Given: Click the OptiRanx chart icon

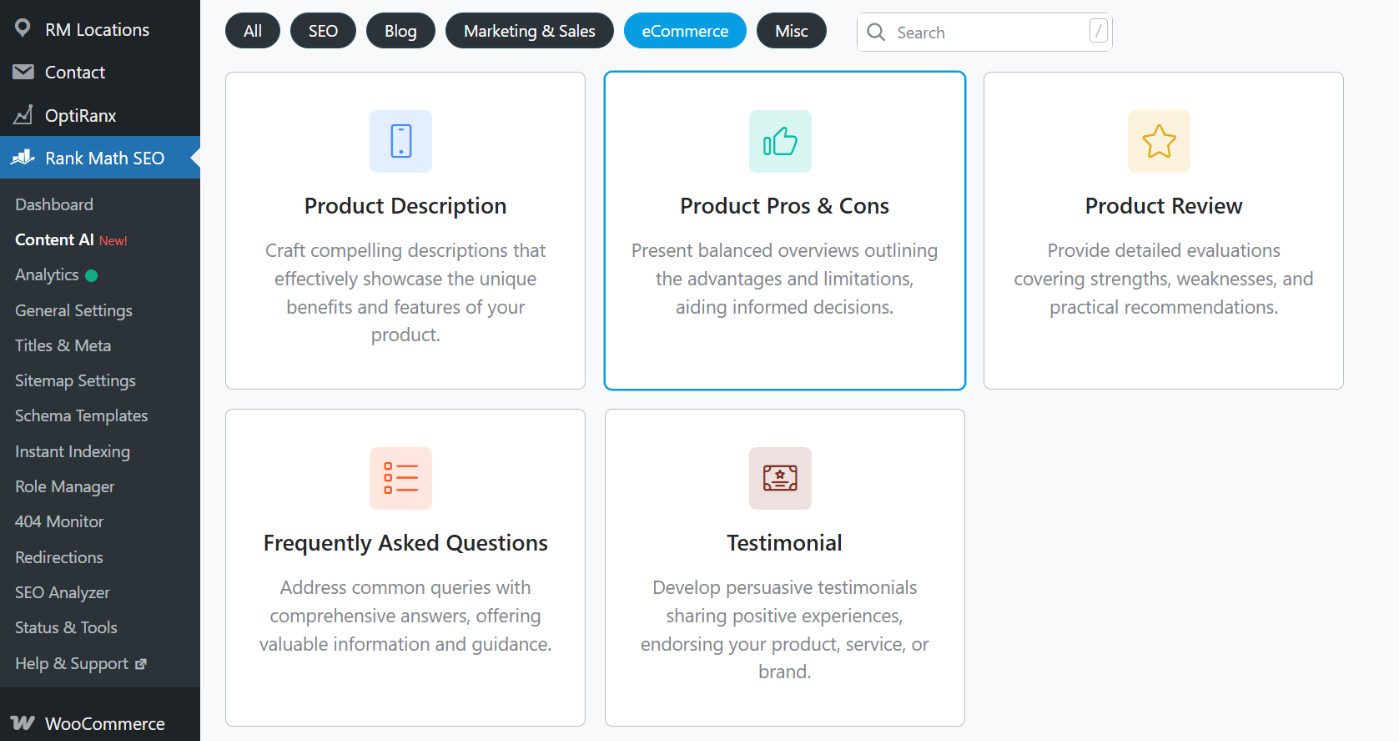Looking at the screenshot, I should 23,114.
